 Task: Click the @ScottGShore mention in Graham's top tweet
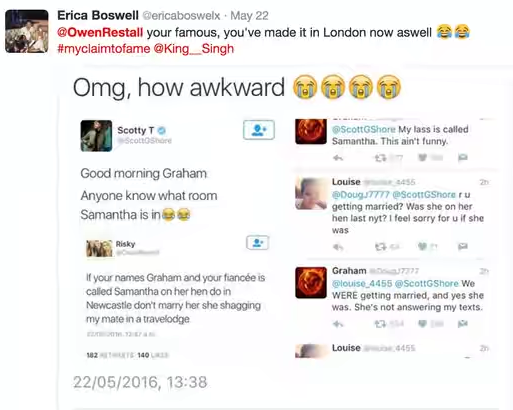coord(364,129)
